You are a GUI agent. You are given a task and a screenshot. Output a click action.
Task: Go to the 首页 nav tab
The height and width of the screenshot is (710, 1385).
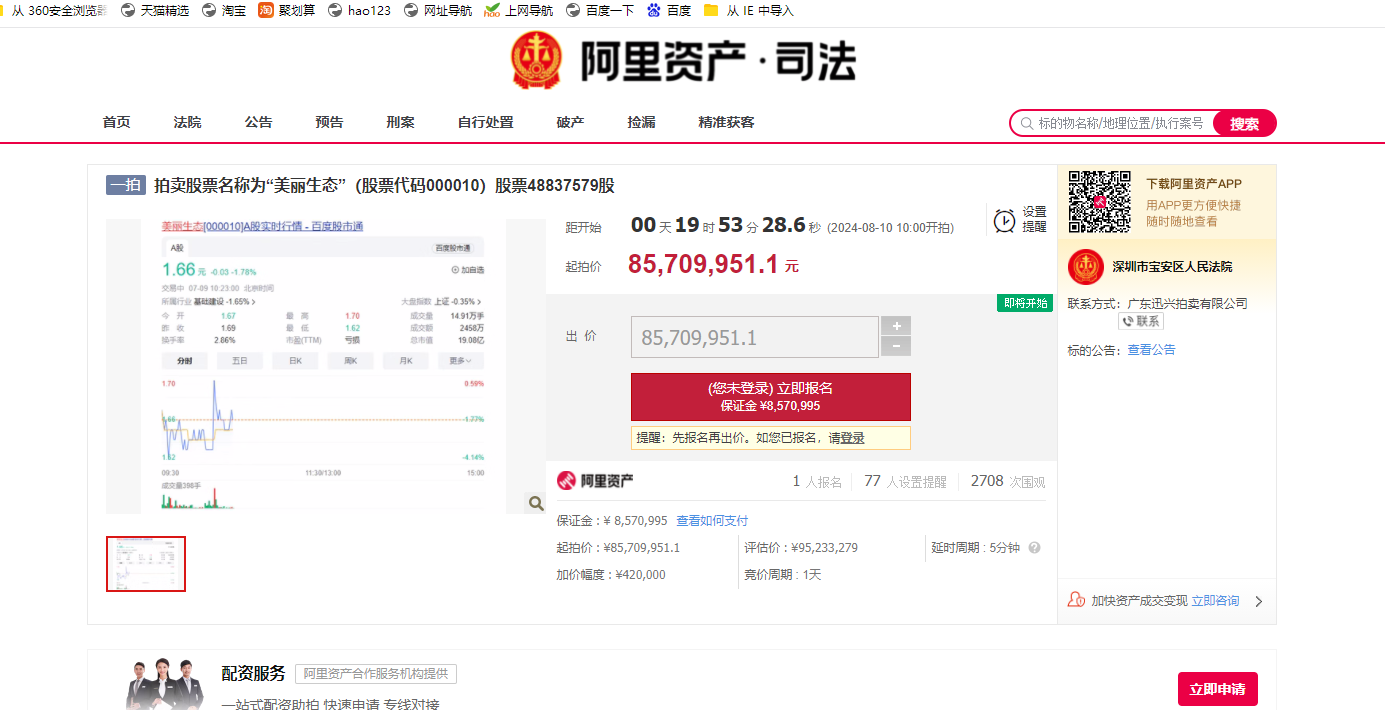coord(116,122)
